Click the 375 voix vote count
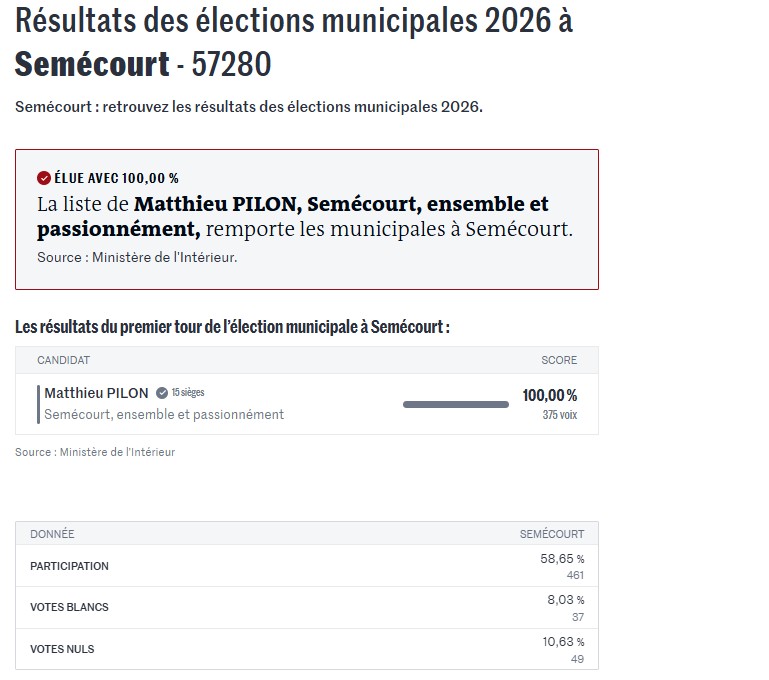 coord(559,415)
